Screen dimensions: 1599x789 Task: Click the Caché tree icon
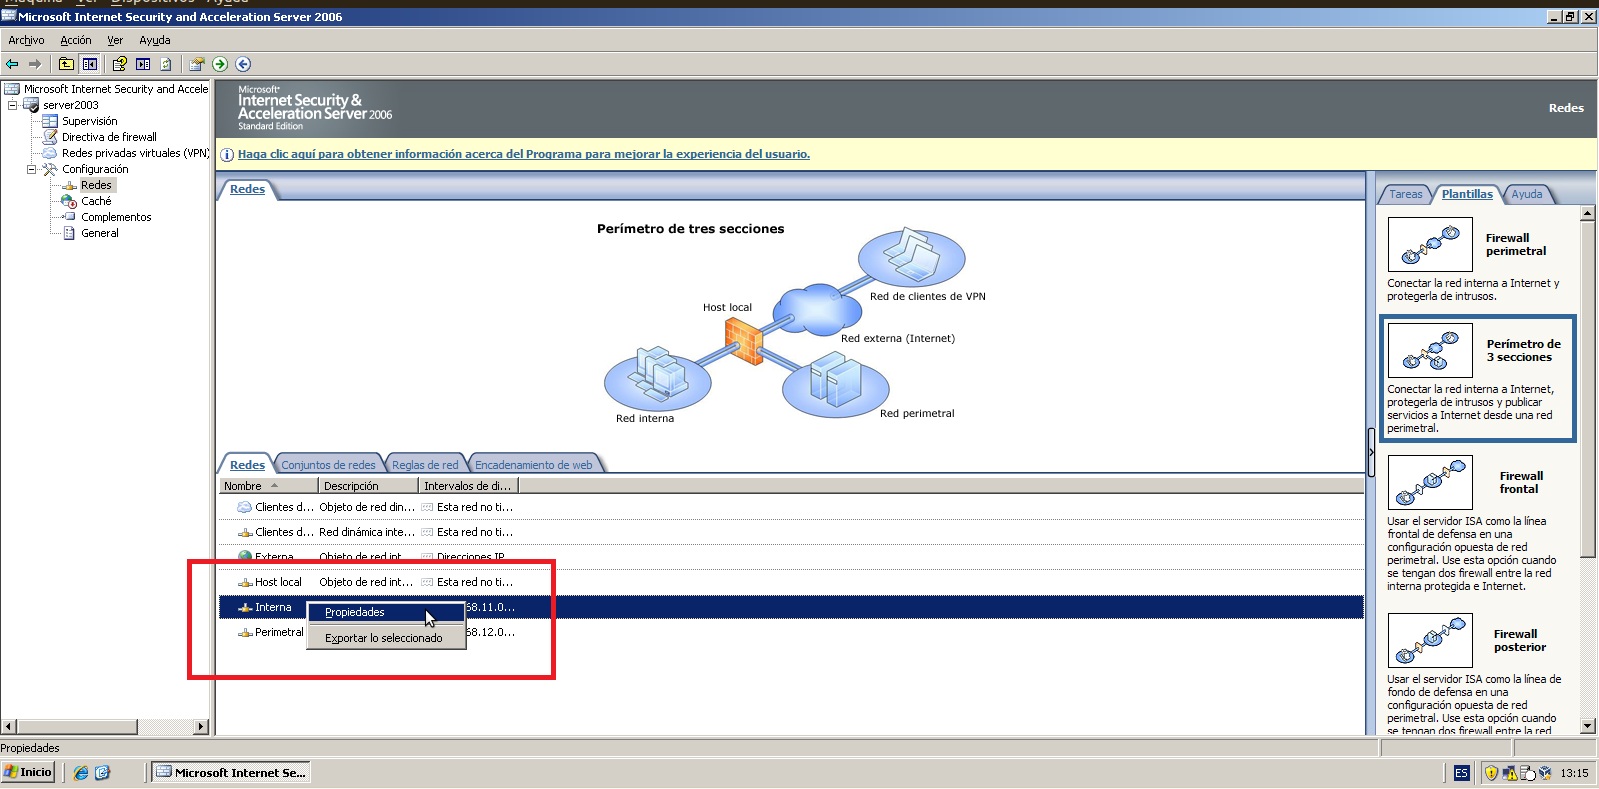pos(69,201)
